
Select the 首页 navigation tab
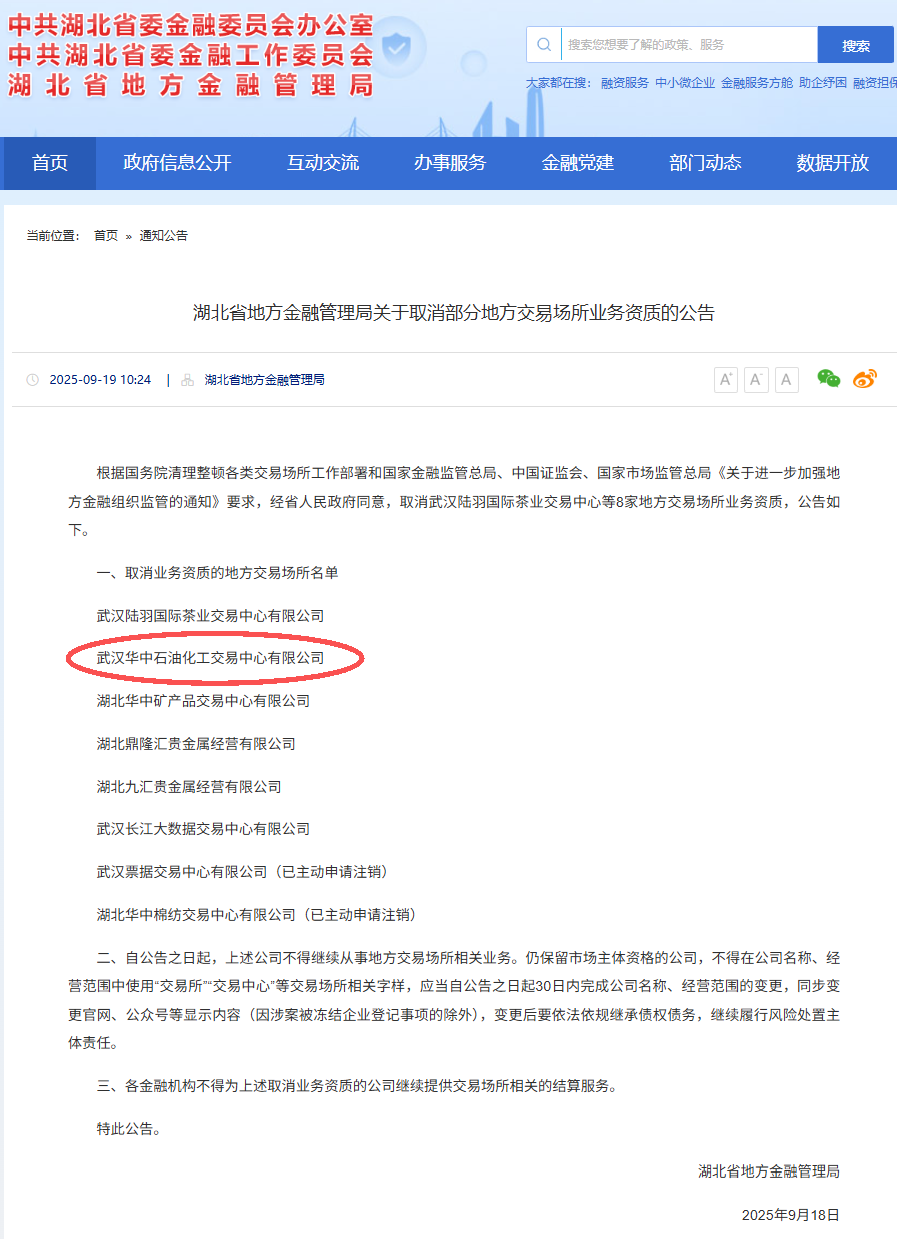click(x=48, y=163)
